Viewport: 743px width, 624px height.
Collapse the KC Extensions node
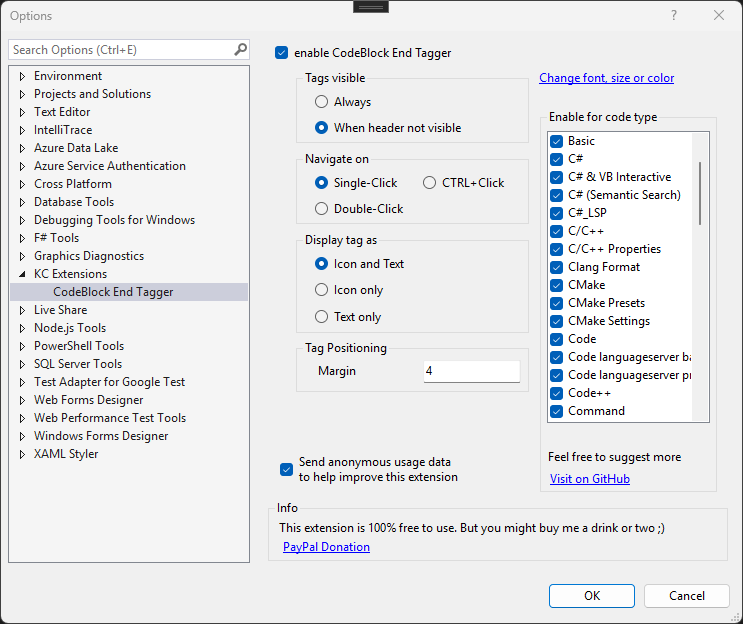click(22, 274)
